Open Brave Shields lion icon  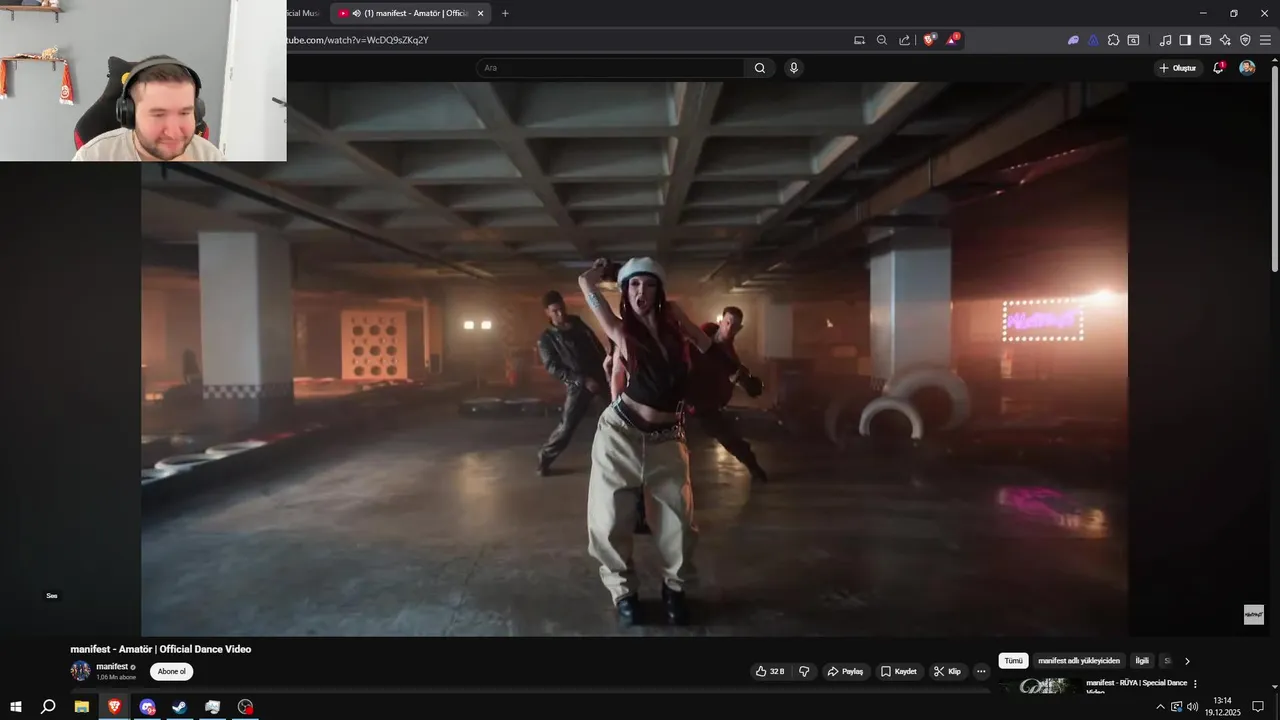[930, 40]
